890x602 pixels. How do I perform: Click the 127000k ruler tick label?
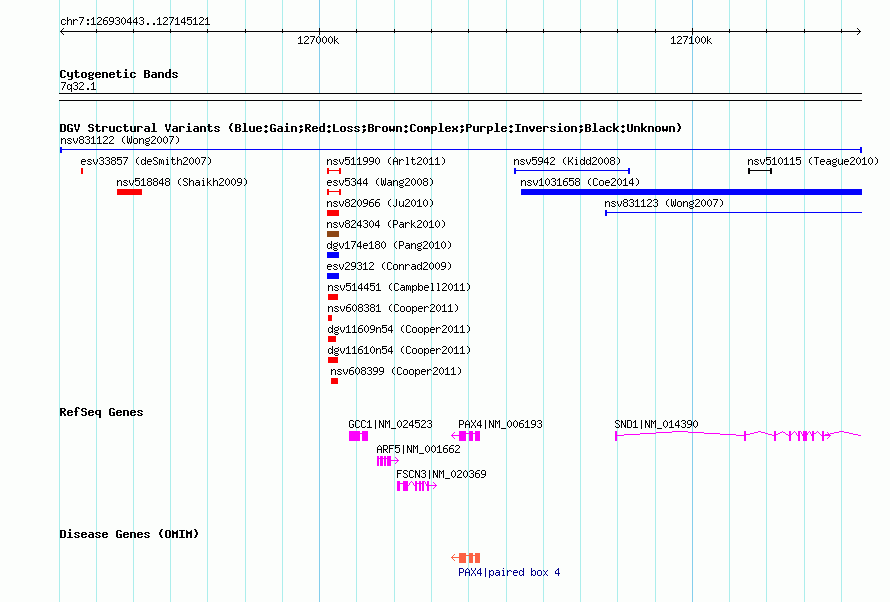coord(318,40)
